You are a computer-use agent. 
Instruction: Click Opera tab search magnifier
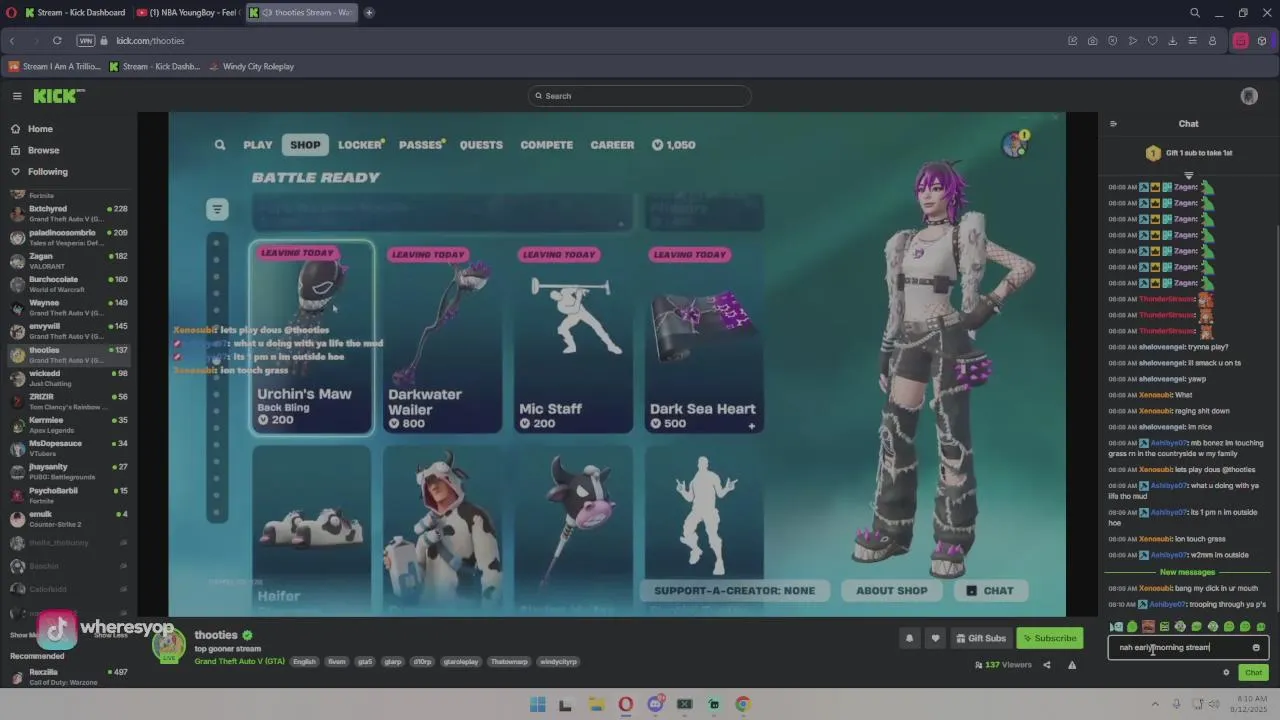pyautogui.click(x=1195, y=13)
